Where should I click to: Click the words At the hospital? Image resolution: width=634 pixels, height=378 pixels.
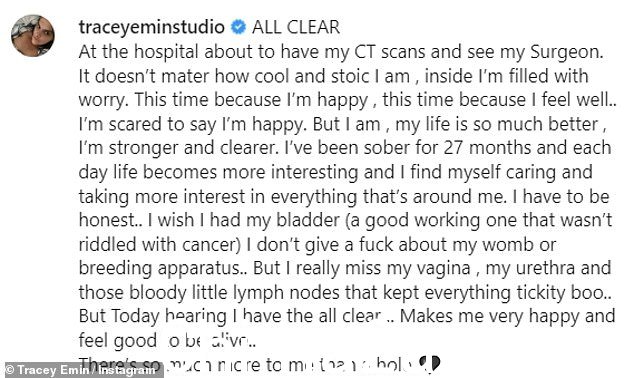(139, 52)
